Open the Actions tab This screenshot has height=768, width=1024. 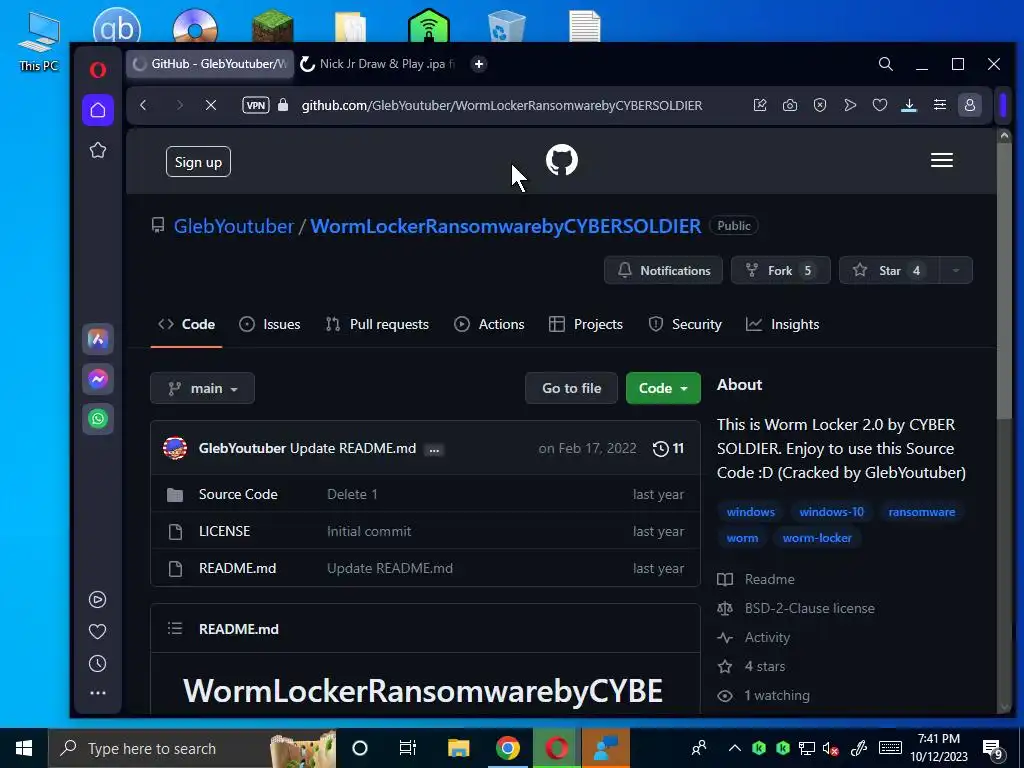489,325
